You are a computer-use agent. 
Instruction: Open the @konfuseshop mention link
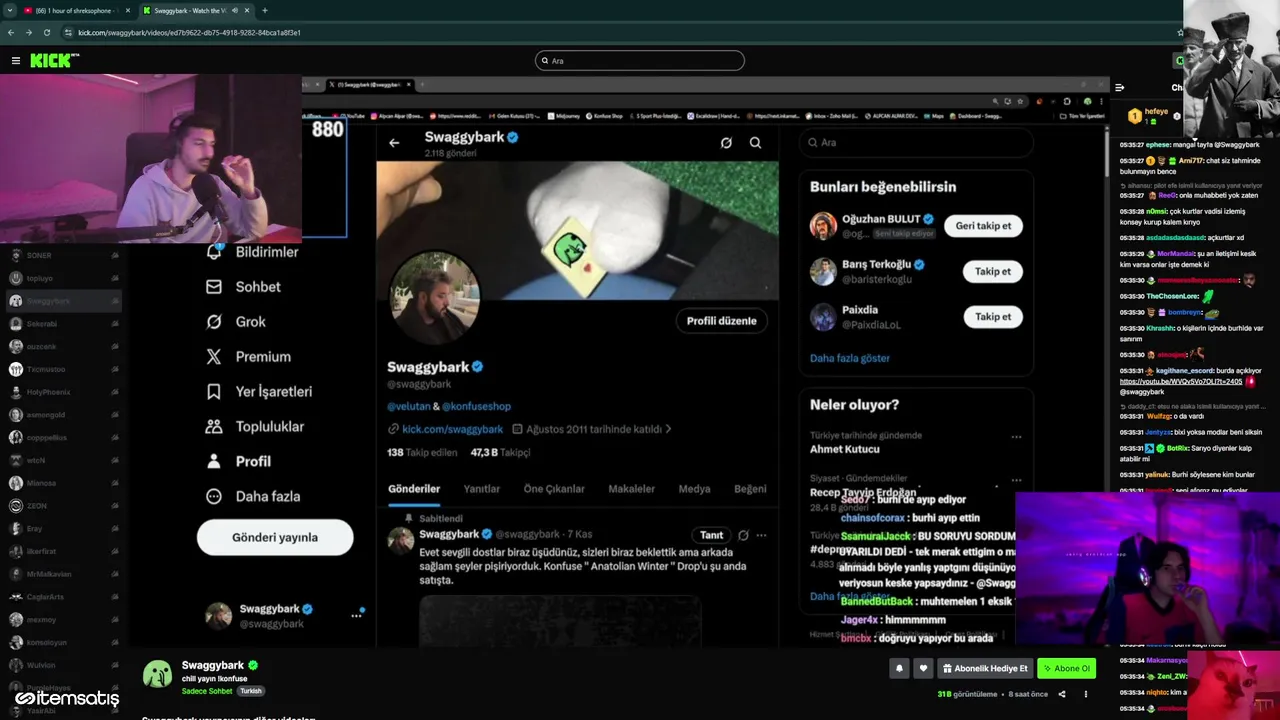(476, 407)
